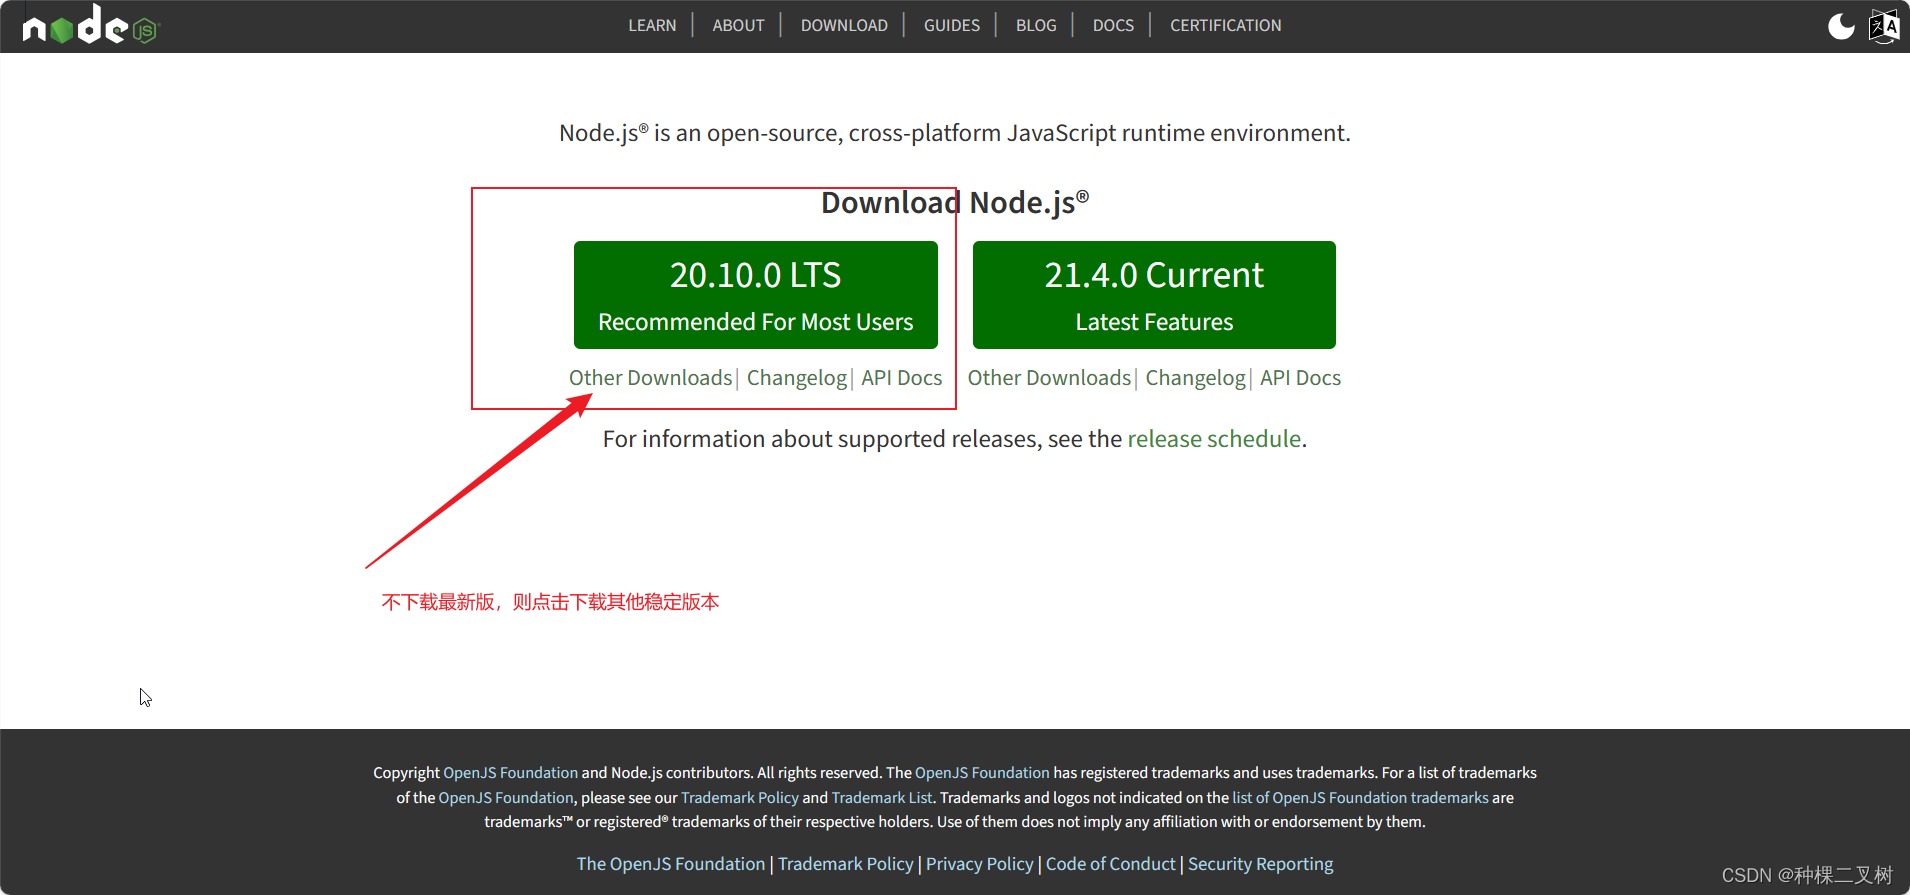This screenshot has width=1910, height=895.
Task: Open Other Downloads under Current button
Action: pos(1049,378)
